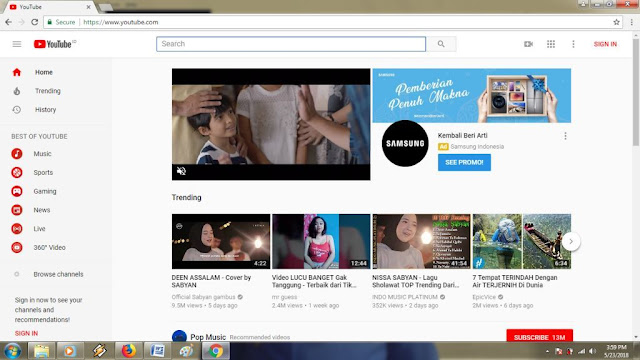Open Music under Best of YouTube
Image resolution: width=640 pixels, height=360 pixels.
[42, 153]
